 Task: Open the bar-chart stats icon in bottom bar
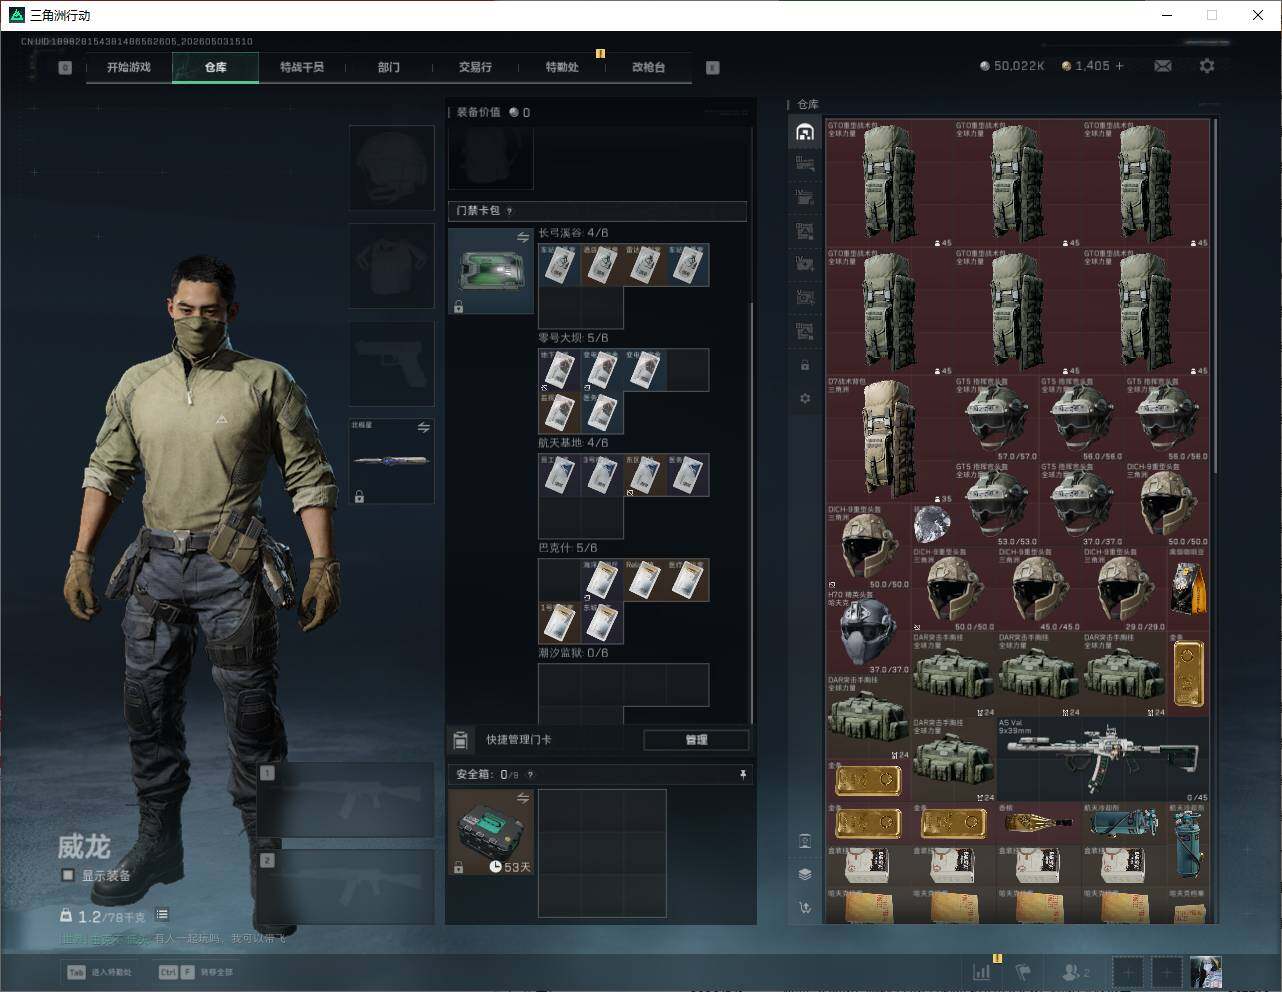click(982, 971)
